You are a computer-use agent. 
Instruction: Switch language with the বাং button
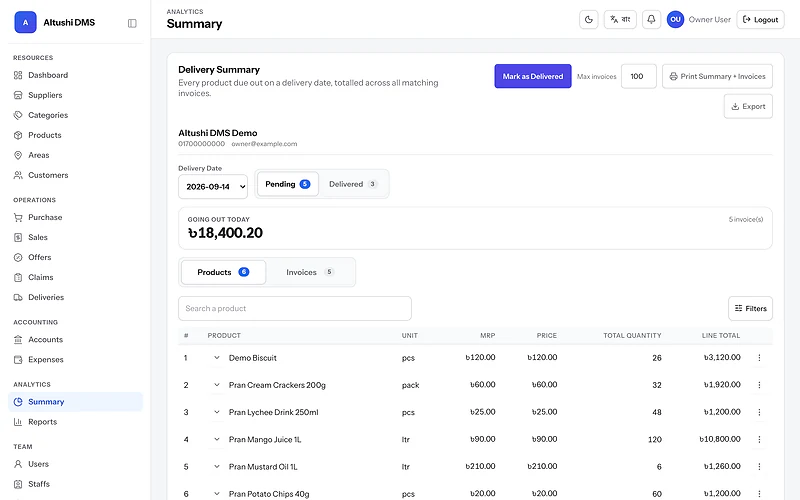(x=620, y=20)
